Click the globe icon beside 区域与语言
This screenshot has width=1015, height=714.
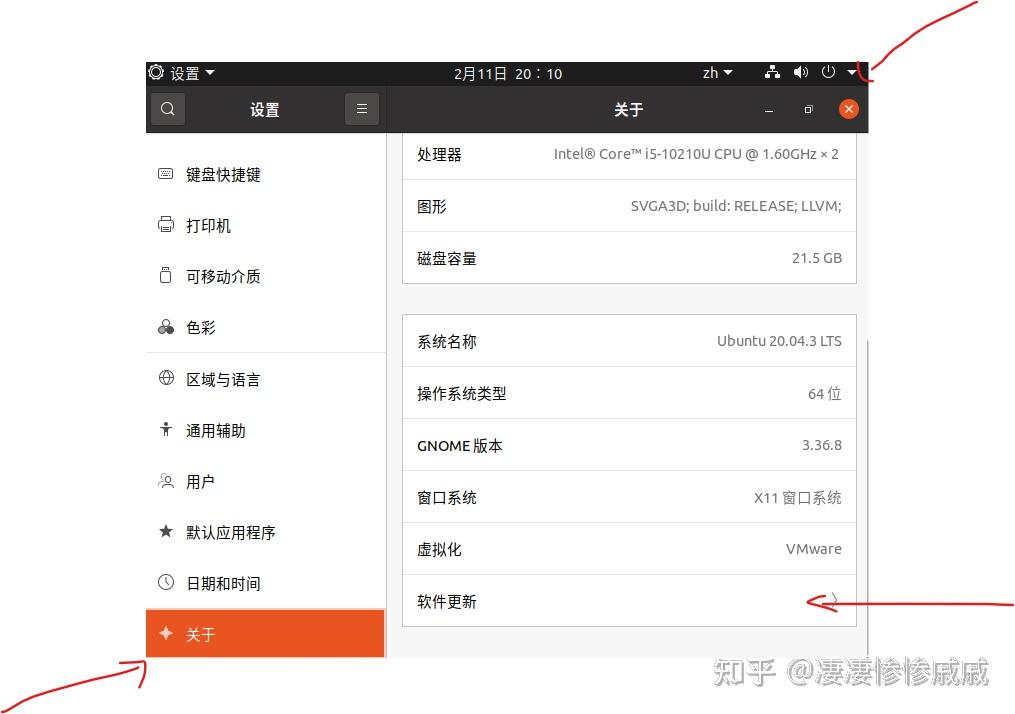[x=165, y=377]
